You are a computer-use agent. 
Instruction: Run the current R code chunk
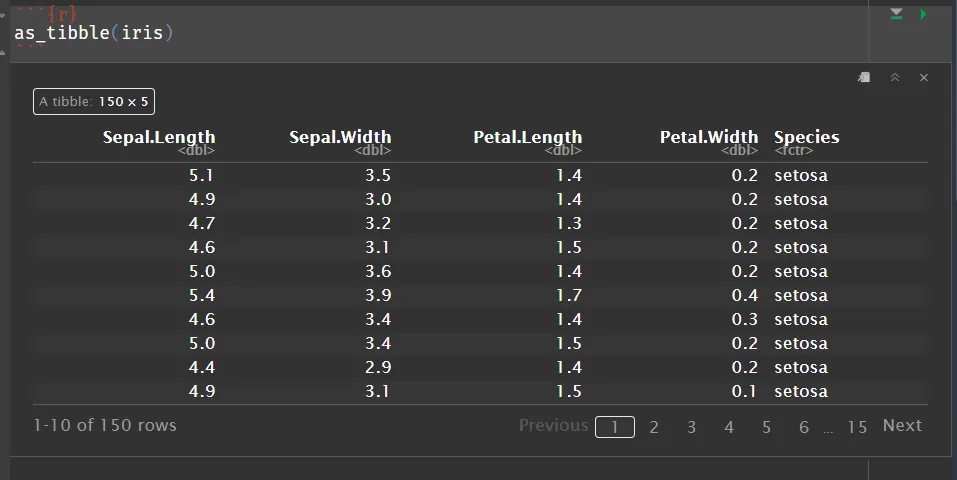pyautogui.click(x=924, y=14)
